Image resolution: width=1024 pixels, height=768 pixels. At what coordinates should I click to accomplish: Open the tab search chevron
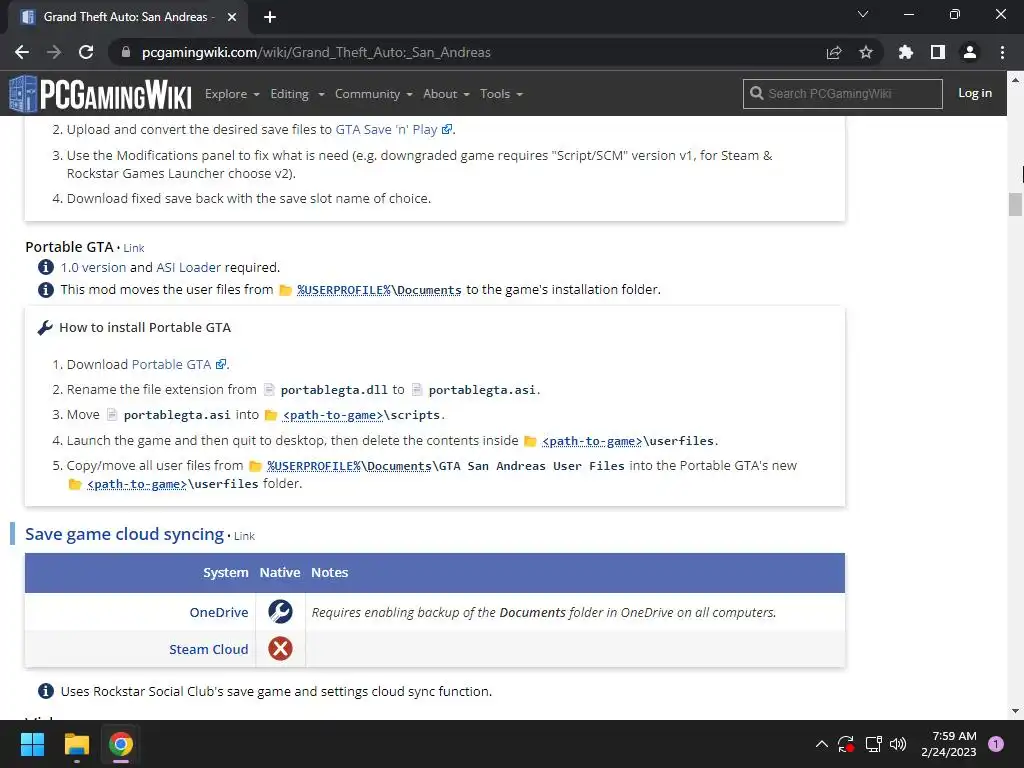tap(863, 14)
